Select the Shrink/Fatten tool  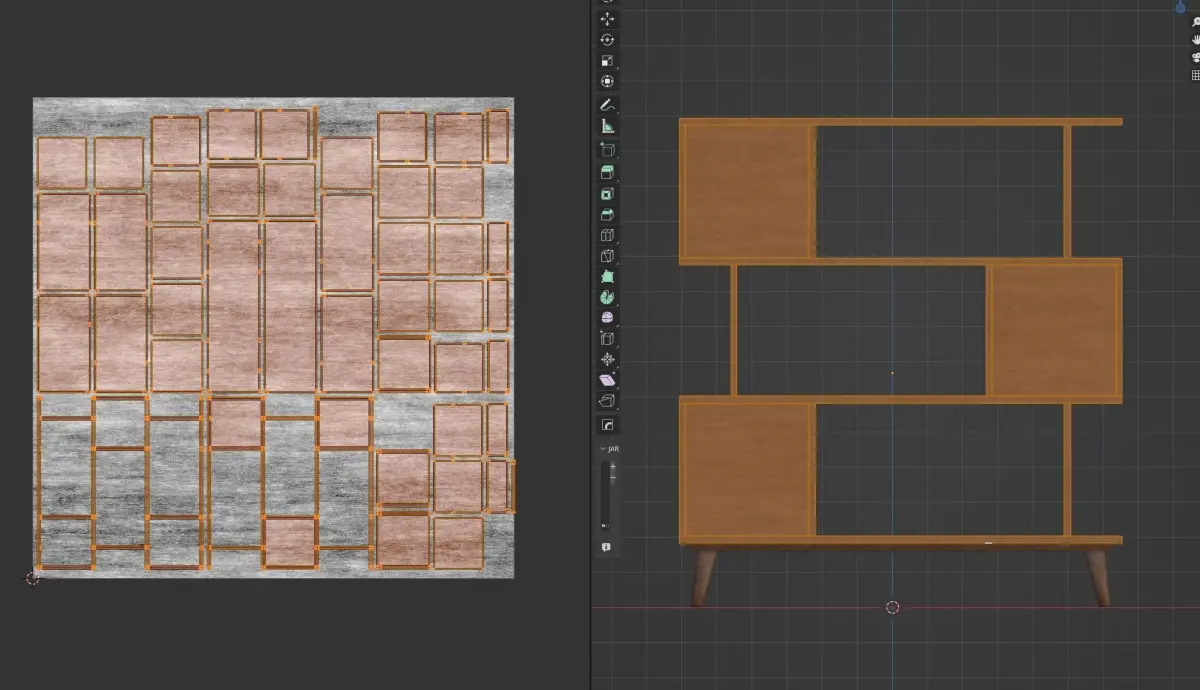(607, 359)
